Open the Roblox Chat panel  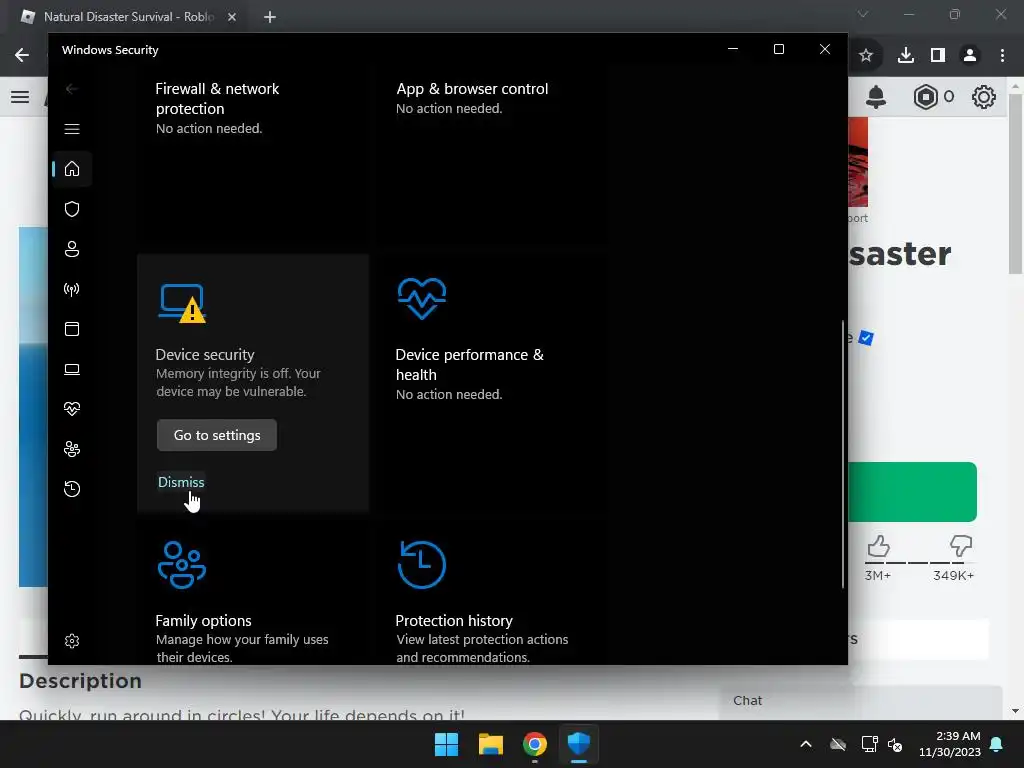pos(861,701)
